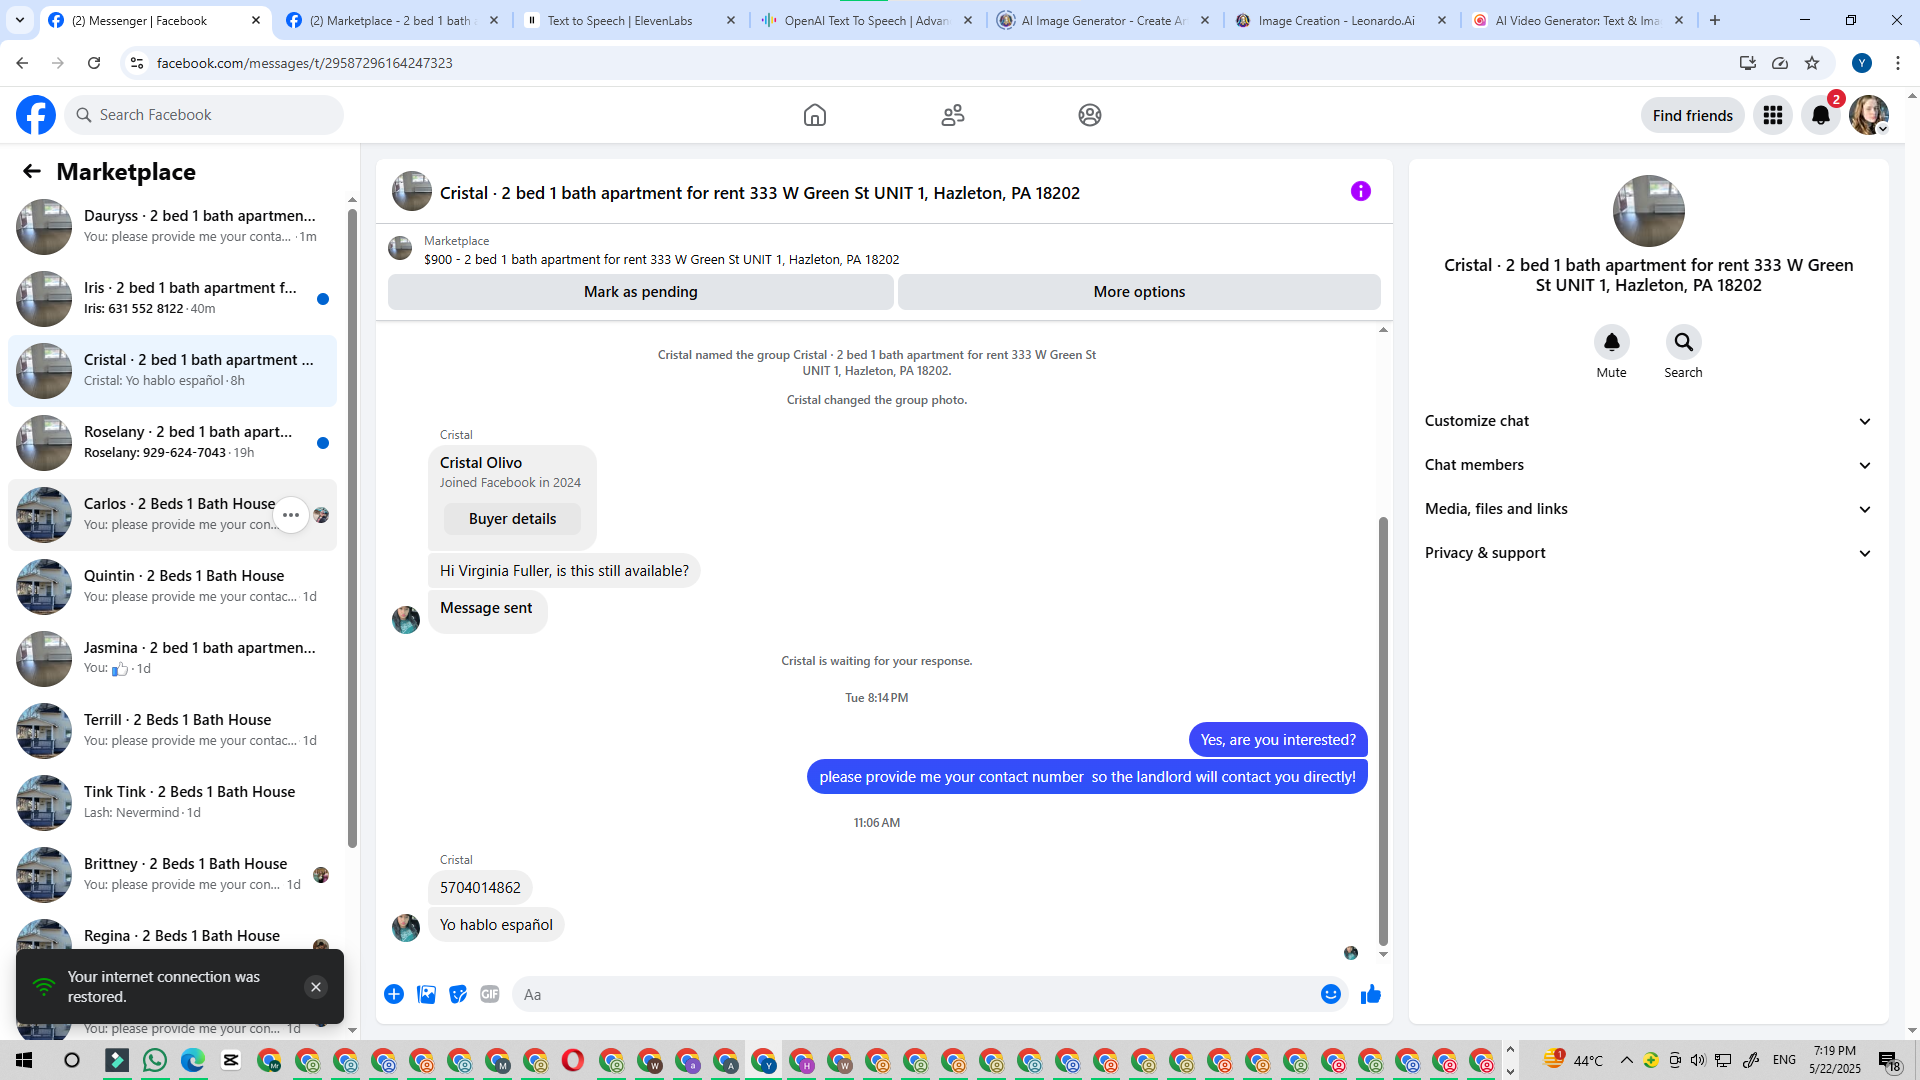Switch to the OpenAI Text To Speech tab

[866, 20]
